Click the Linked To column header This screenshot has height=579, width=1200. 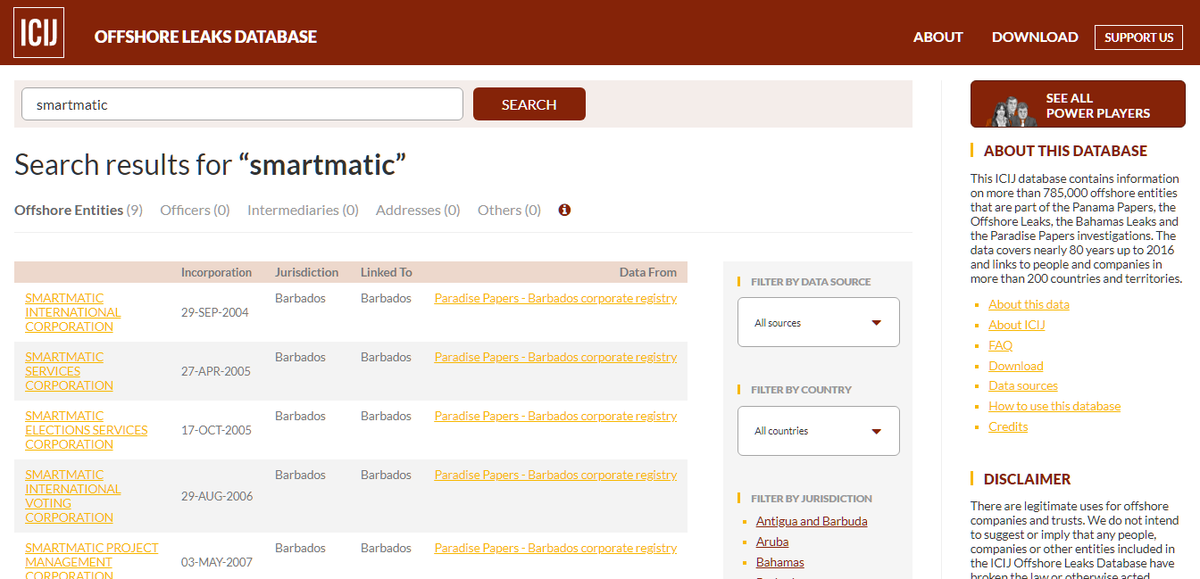(x=386, y=272)
